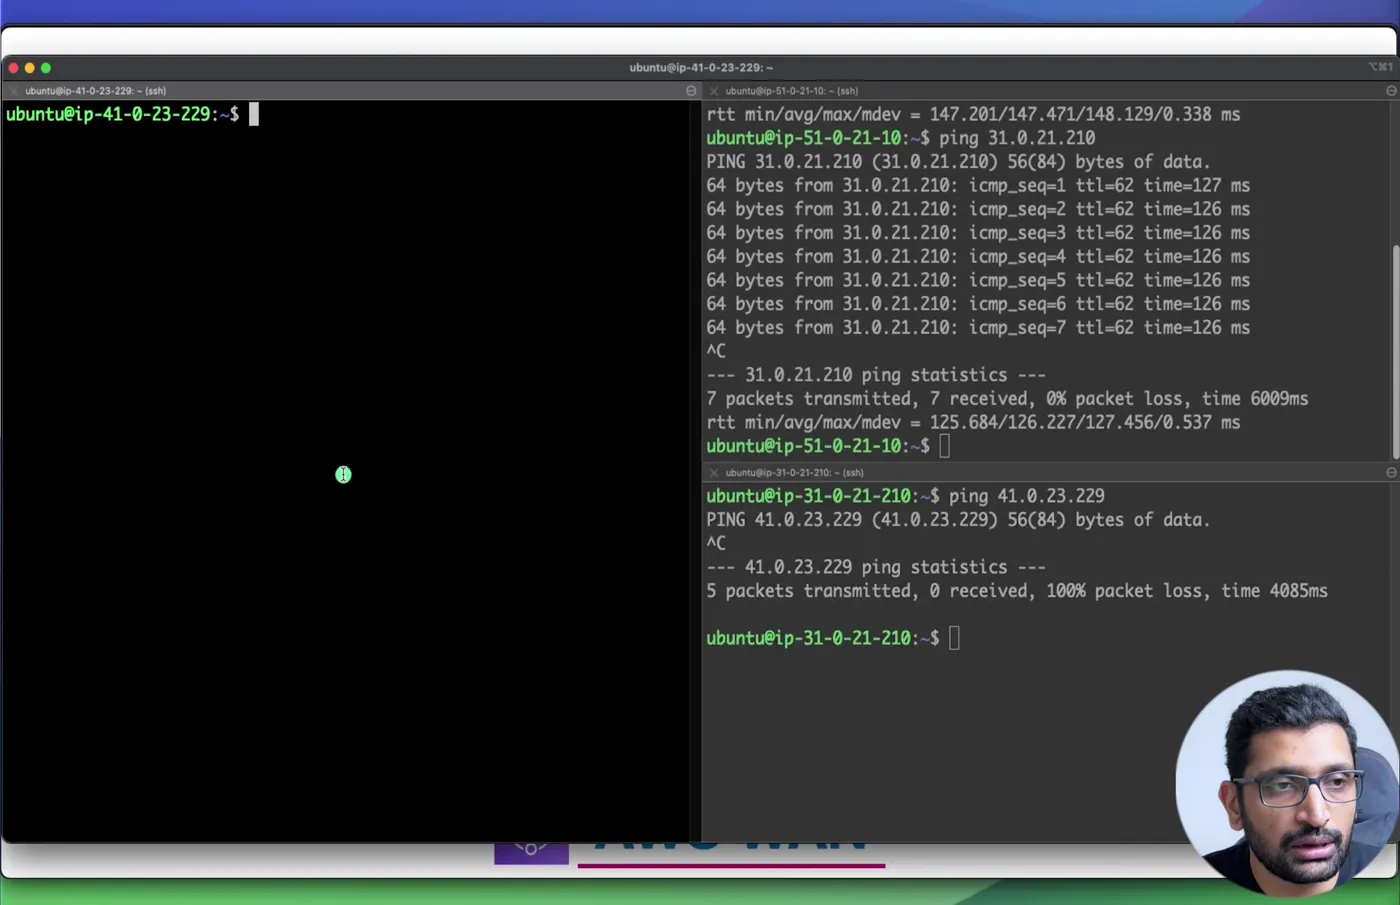The image size is (1400, 905).
Task: Click the window title 'ubuntu@ip-41-0-23-229: ~'
Action: point(701,68)
